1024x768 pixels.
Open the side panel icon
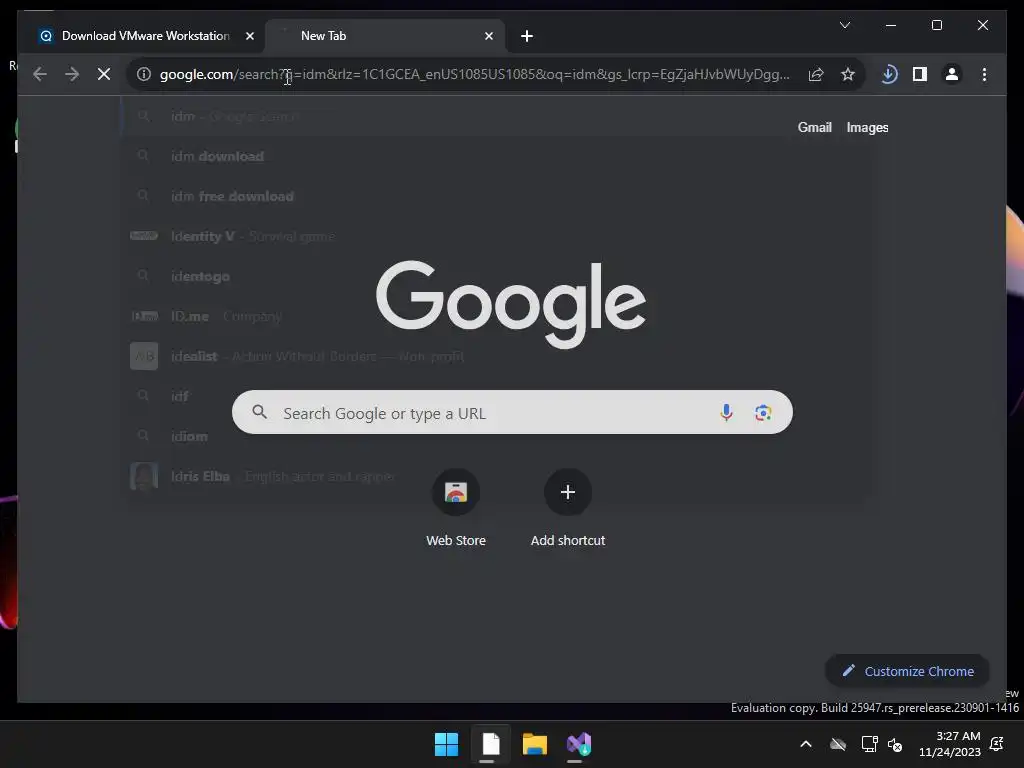point(920,74)
